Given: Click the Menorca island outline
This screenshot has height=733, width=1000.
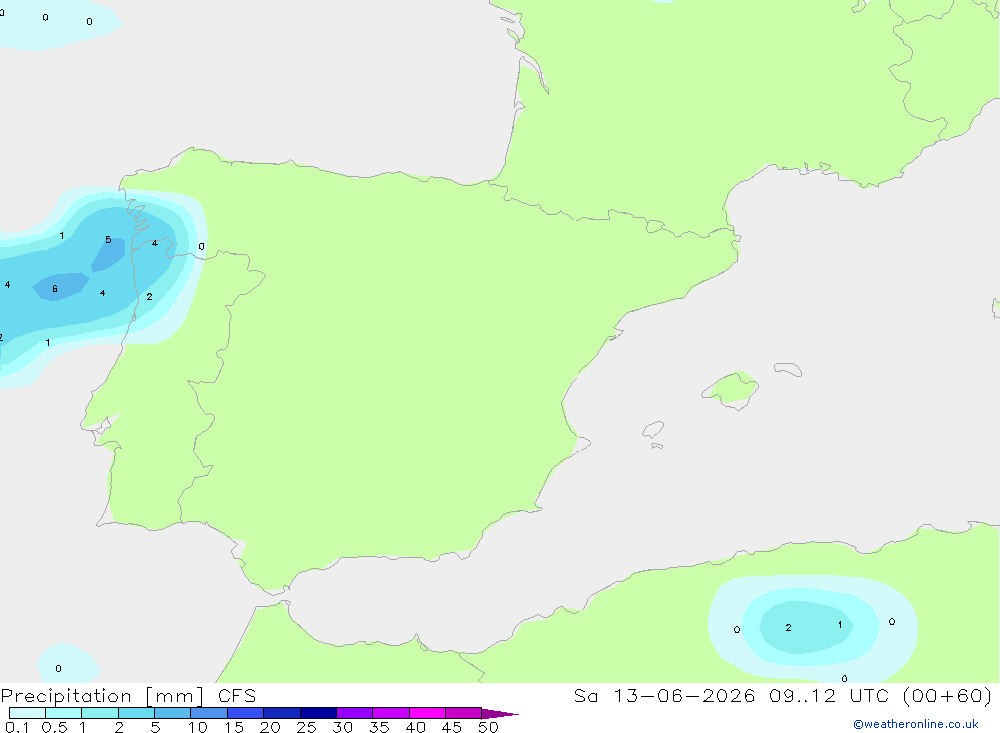Looking at the screenshot, I should [x=788, y=369].
